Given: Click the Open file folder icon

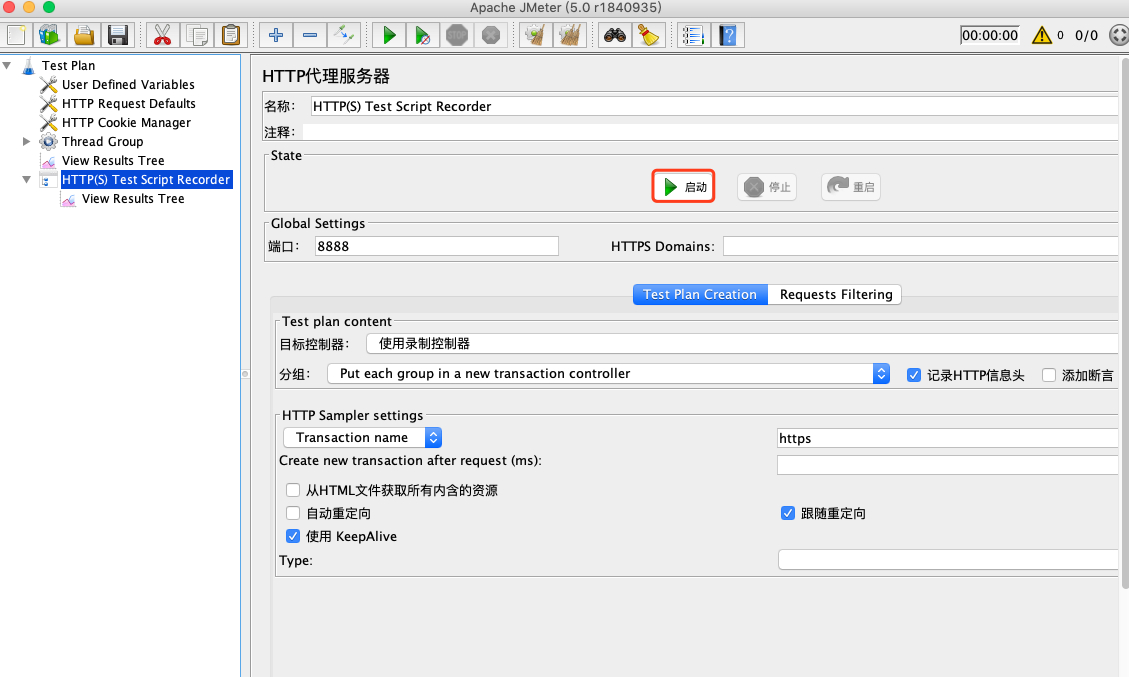Looking at the screenshot, I should [x=84, y=35].
